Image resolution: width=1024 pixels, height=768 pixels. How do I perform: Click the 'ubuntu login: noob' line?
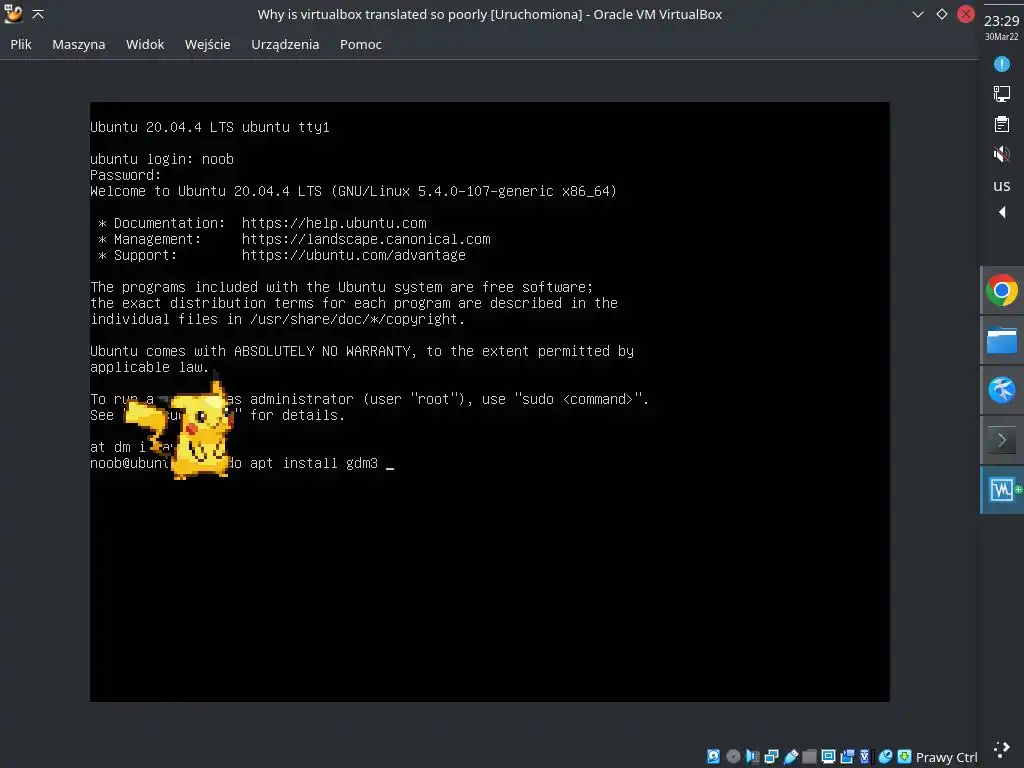pyautogui.click(x=162, y=159)
